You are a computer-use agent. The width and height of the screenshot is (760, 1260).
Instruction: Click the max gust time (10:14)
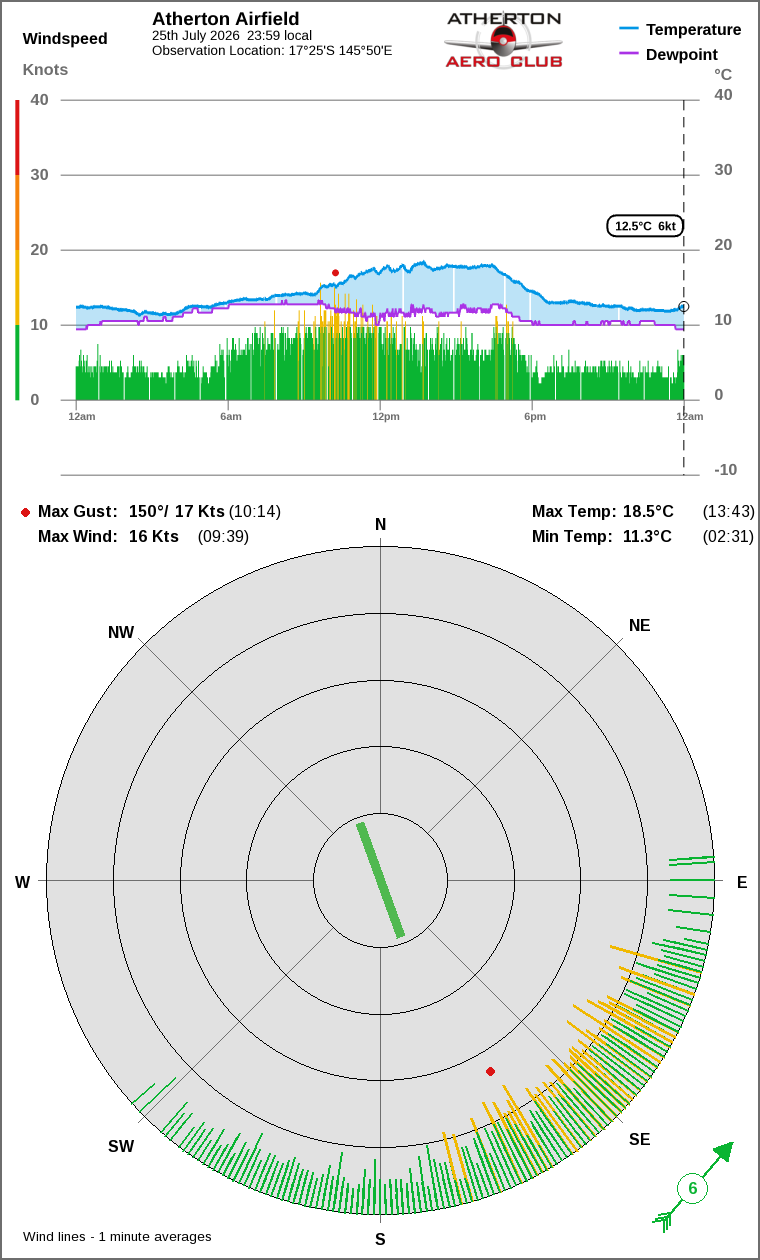point(255,512)
